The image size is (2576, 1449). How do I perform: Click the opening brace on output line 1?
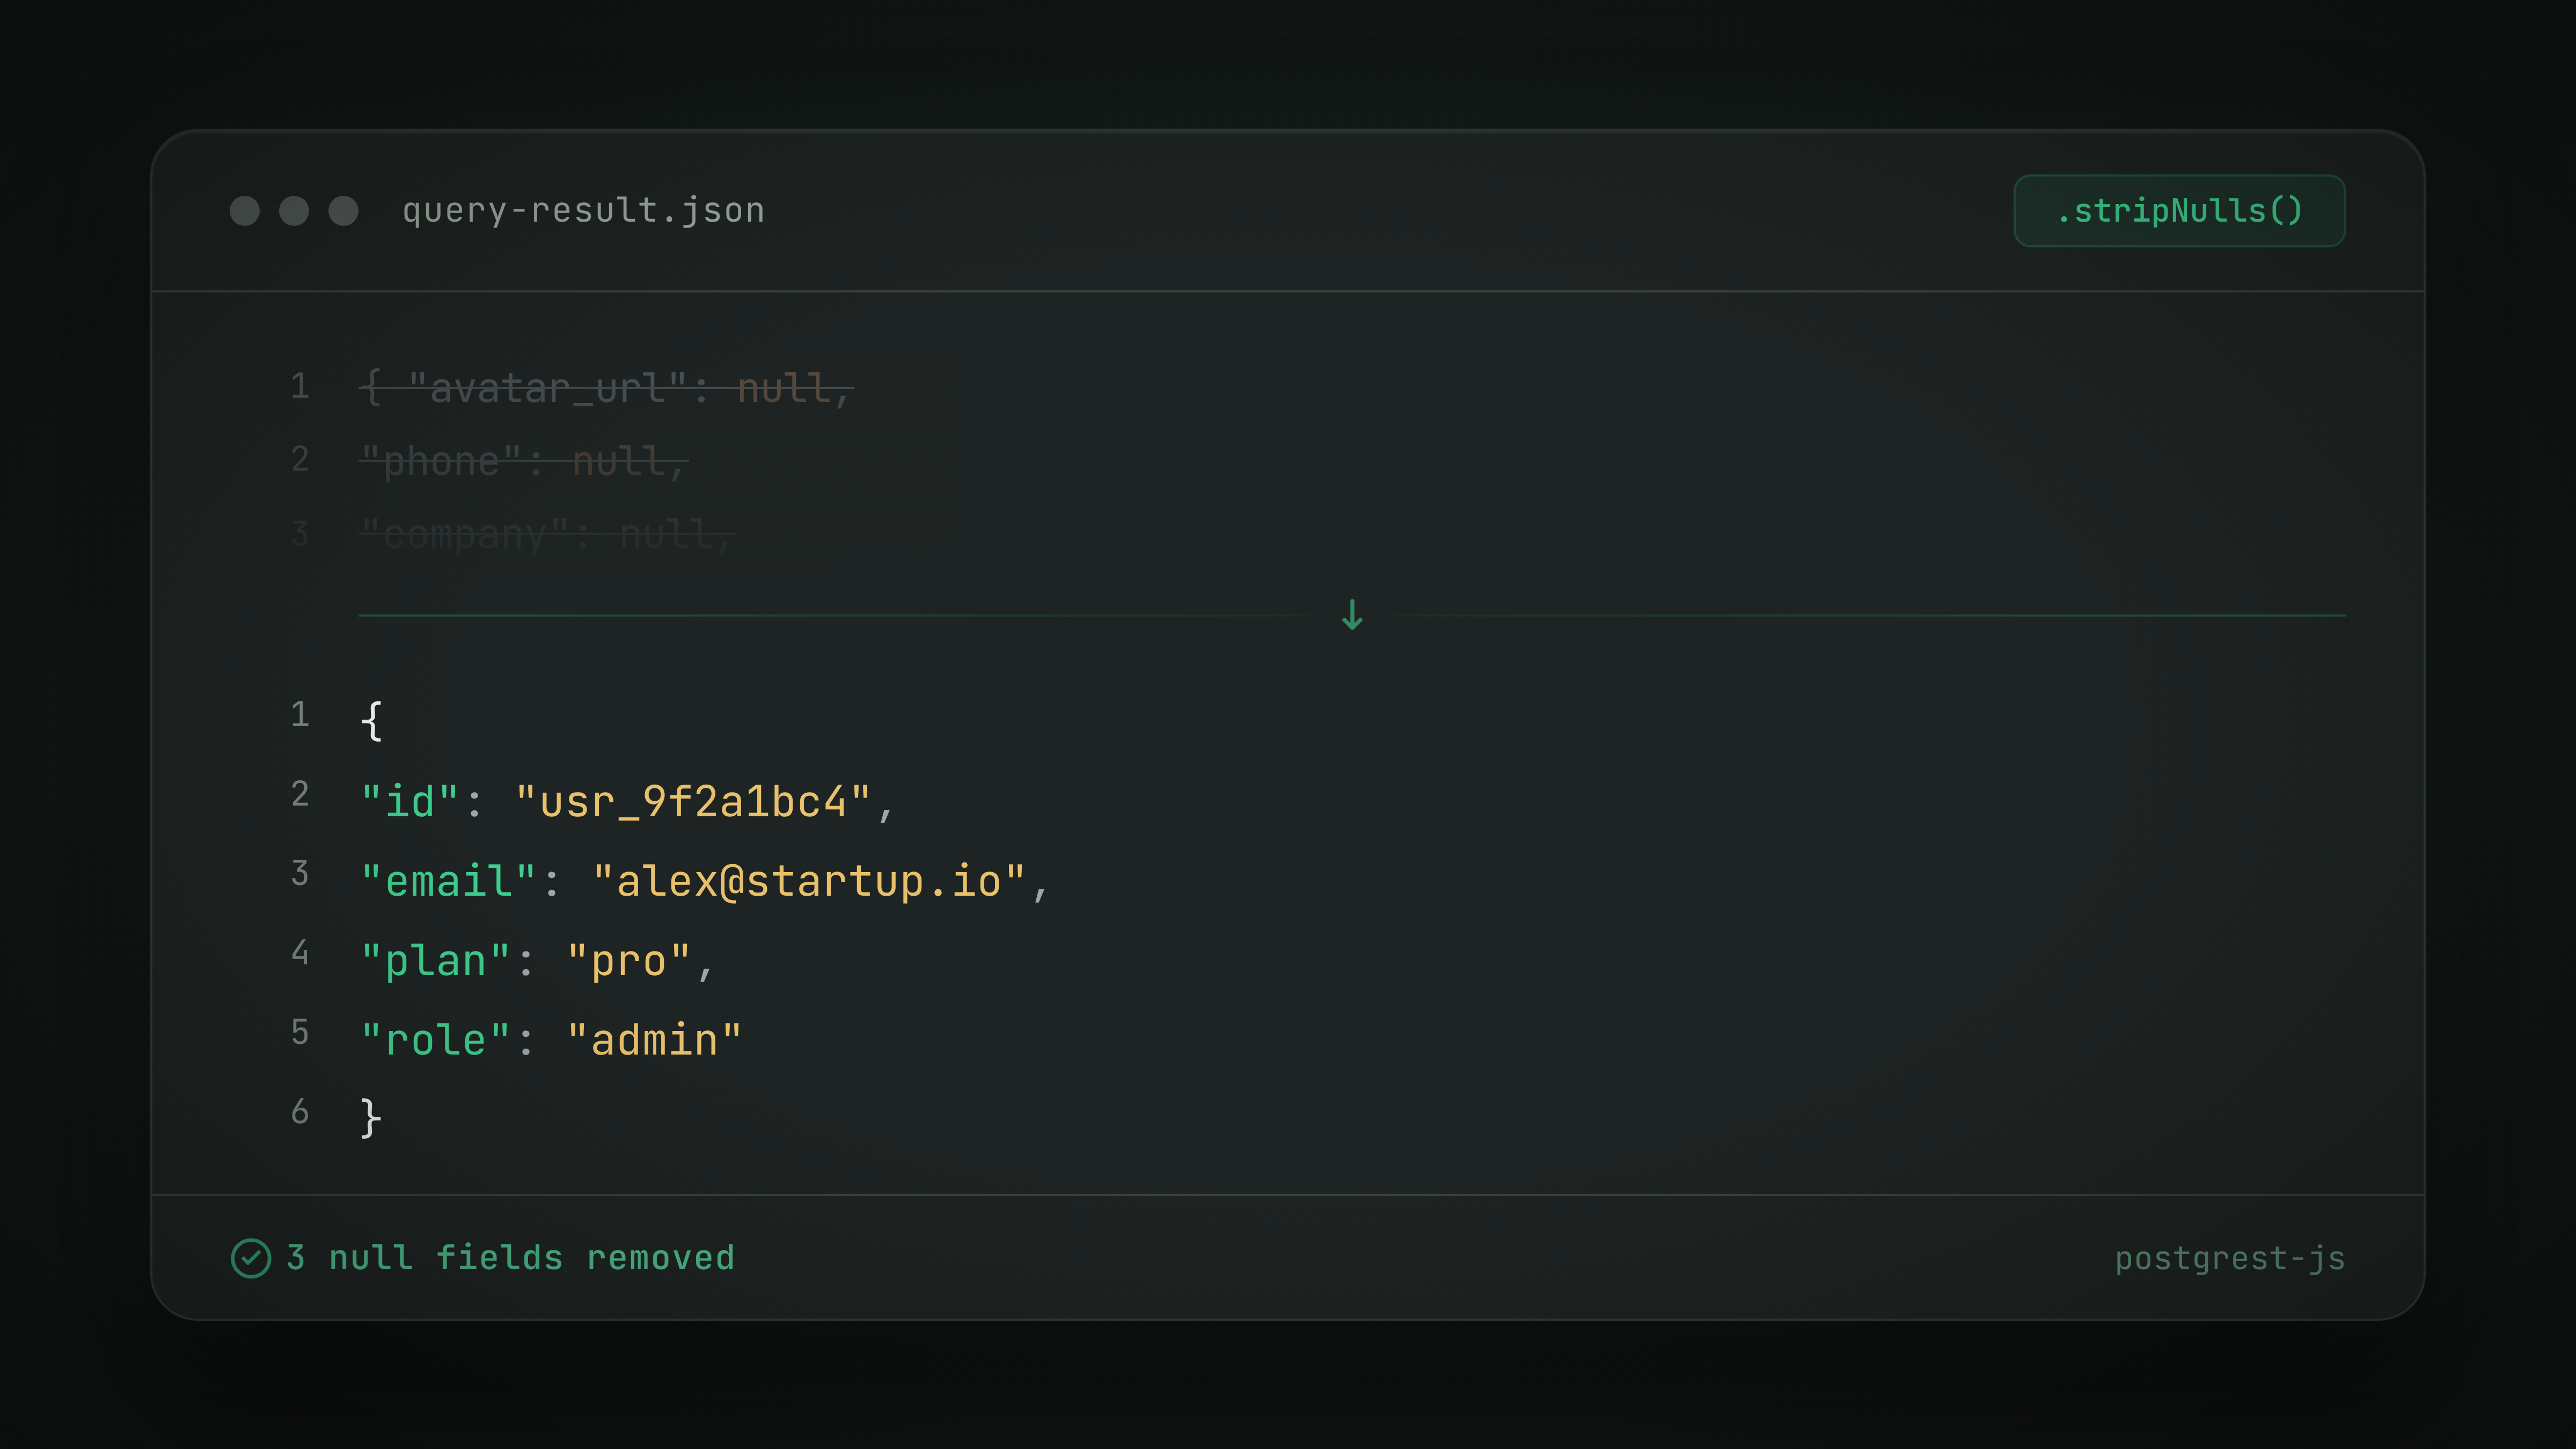tap(371, 720)
